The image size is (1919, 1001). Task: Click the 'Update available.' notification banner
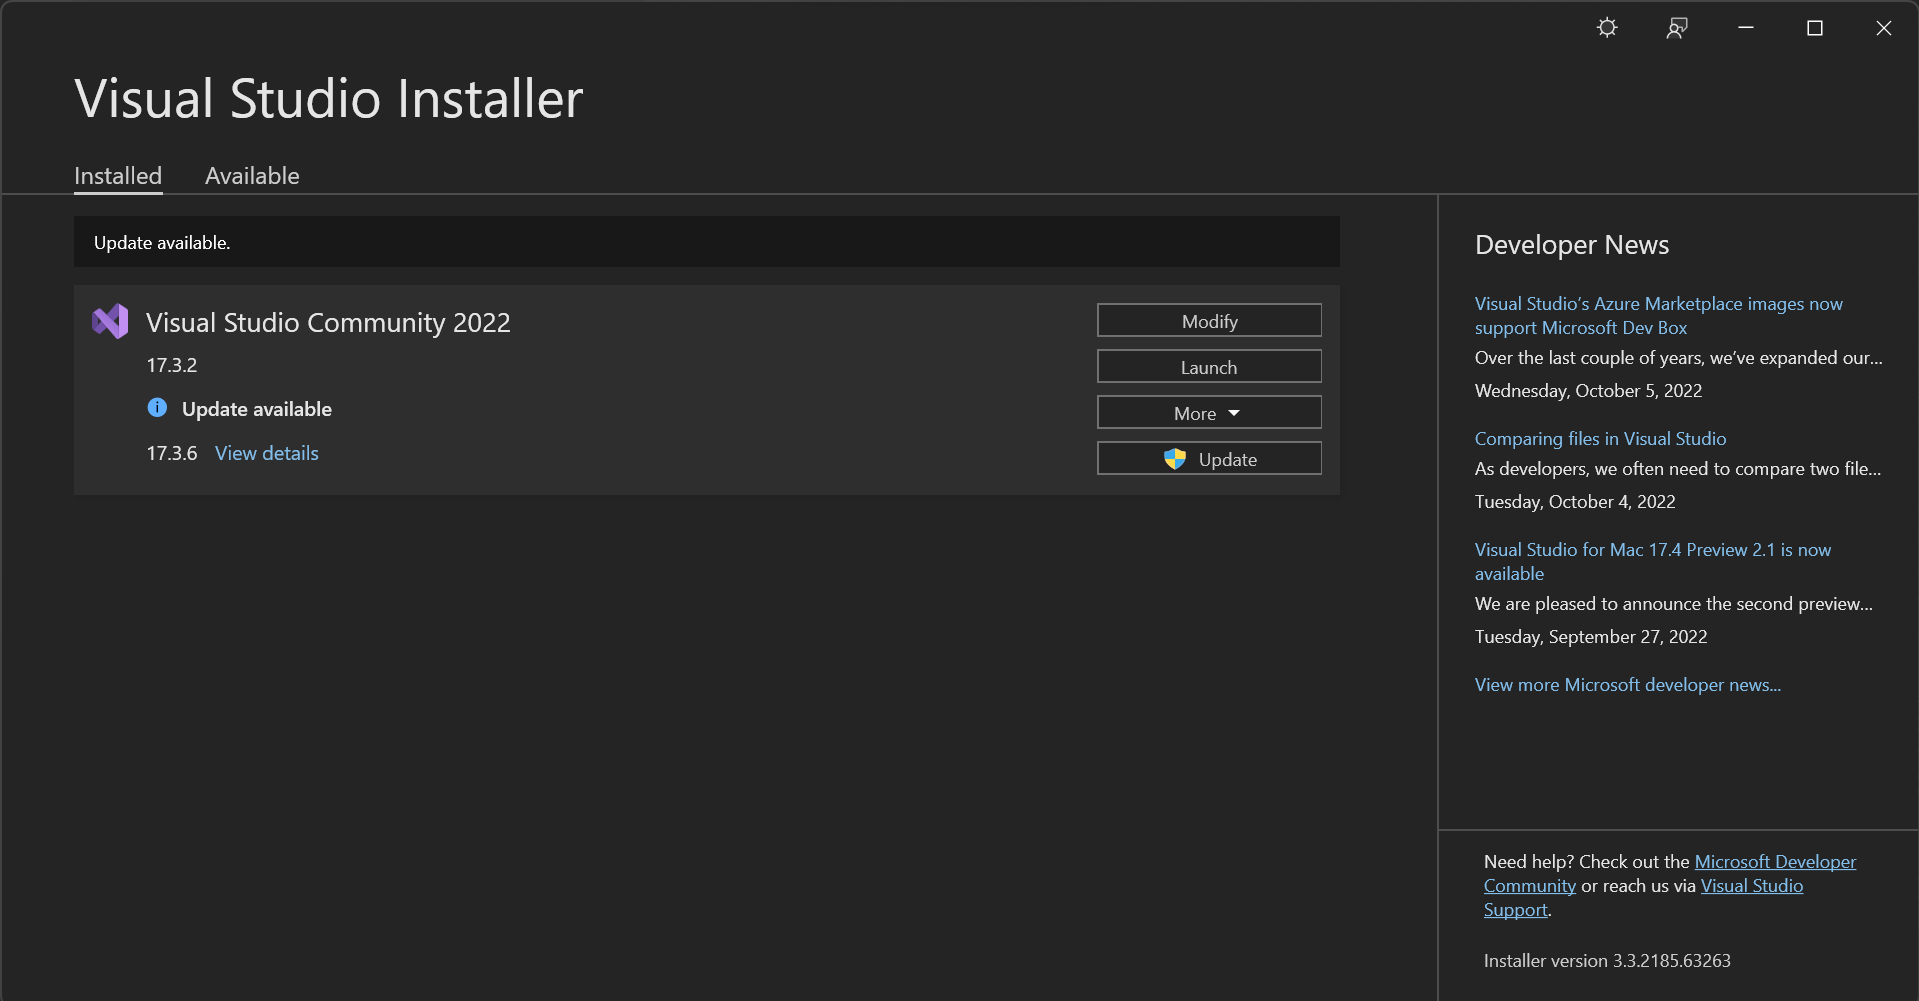707,242
